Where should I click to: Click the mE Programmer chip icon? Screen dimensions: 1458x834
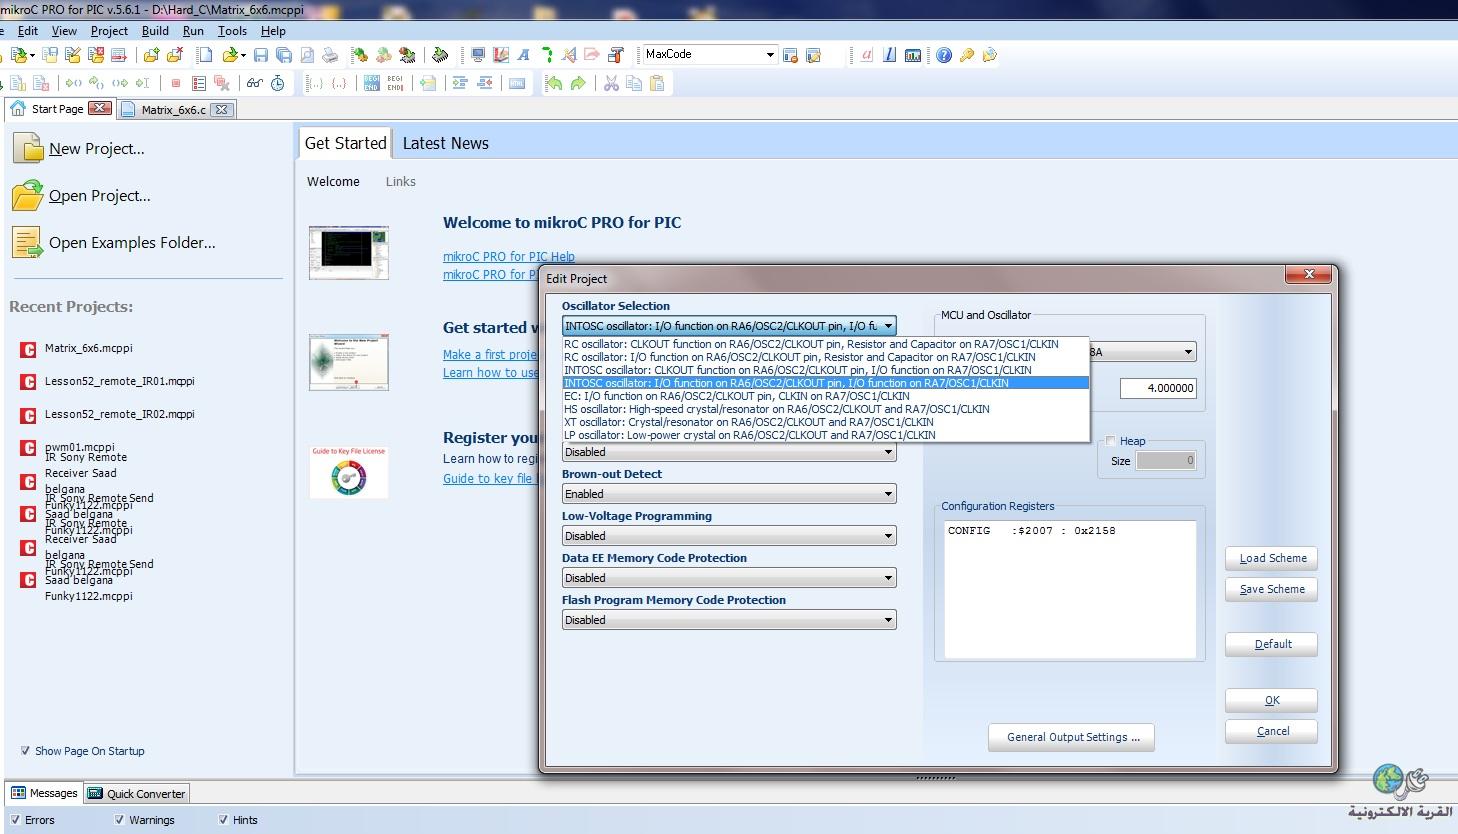[x=440, y=55]
